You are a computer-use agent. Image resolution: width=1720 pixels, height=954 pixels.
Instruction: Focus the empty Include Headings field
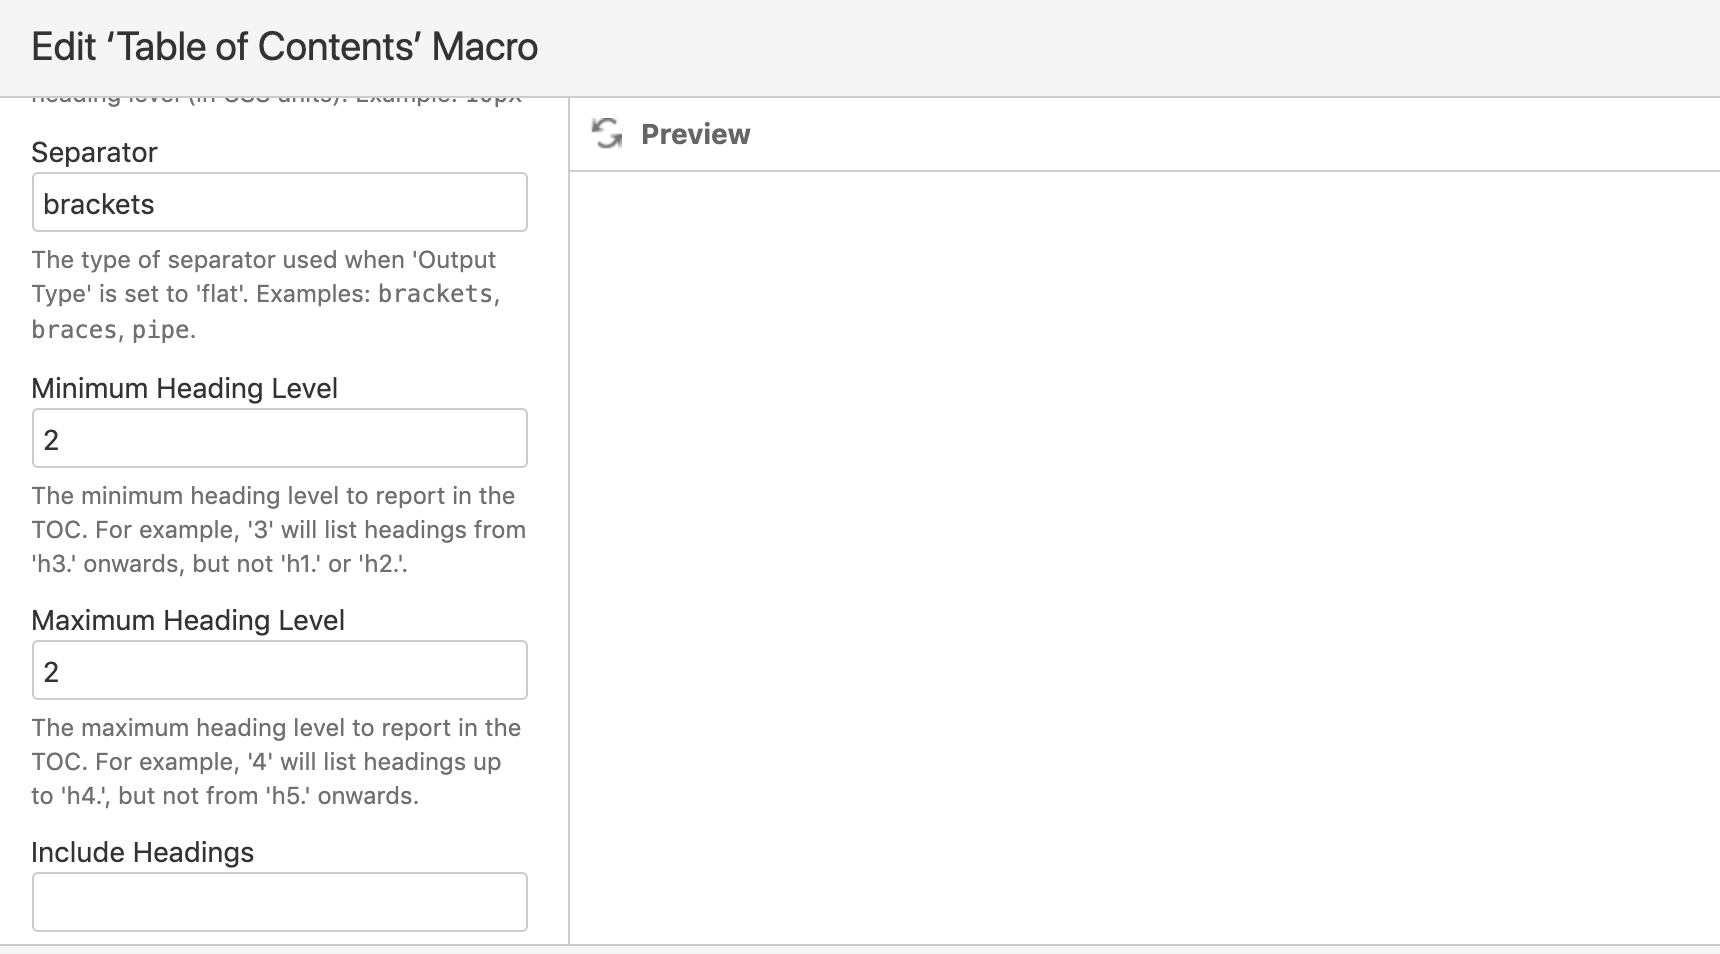pos(280,902)
